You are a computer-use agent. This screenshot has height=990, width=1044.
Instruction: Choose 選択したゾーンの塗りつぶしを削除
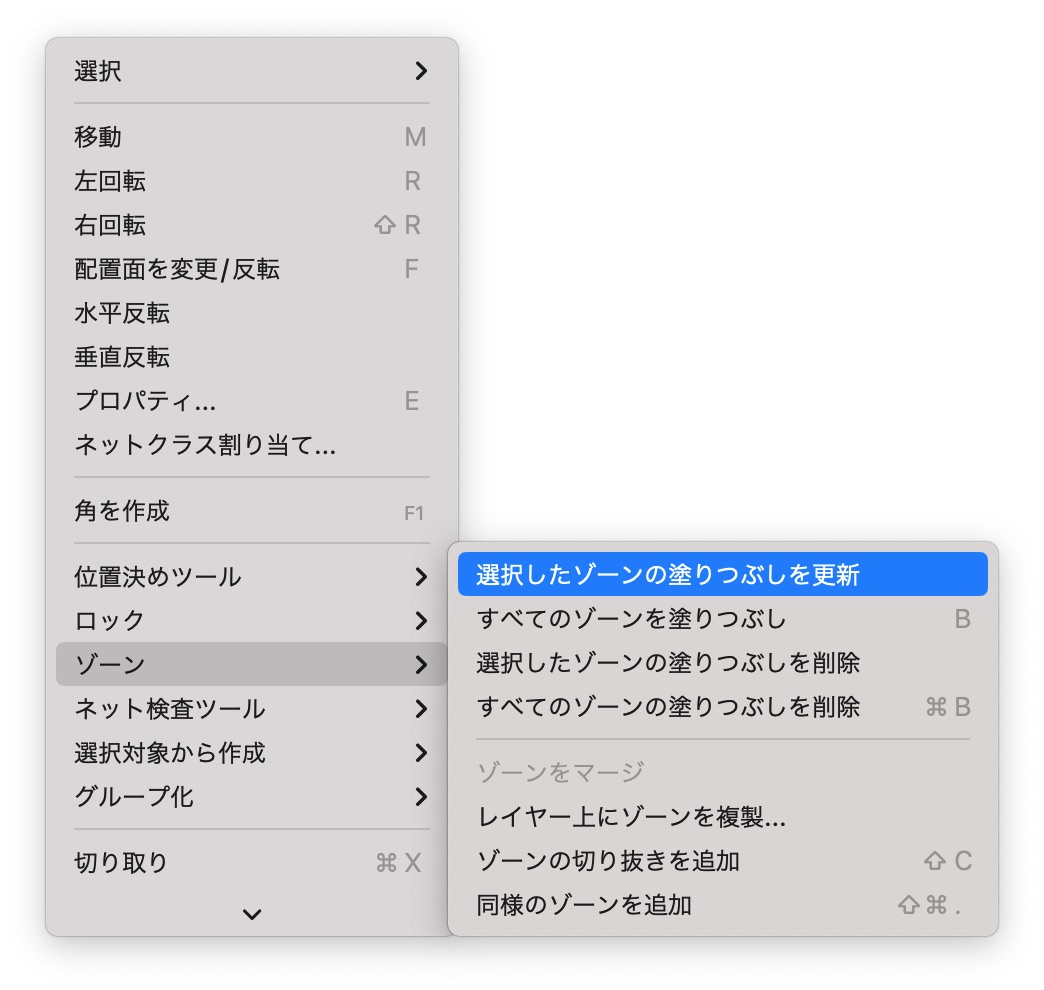tap(722, 662)
